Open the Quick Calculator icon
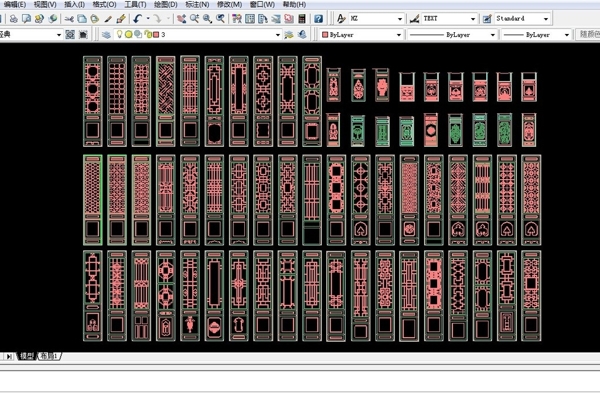This screenshot has height=397, width=600. click(x=302, y=18)
